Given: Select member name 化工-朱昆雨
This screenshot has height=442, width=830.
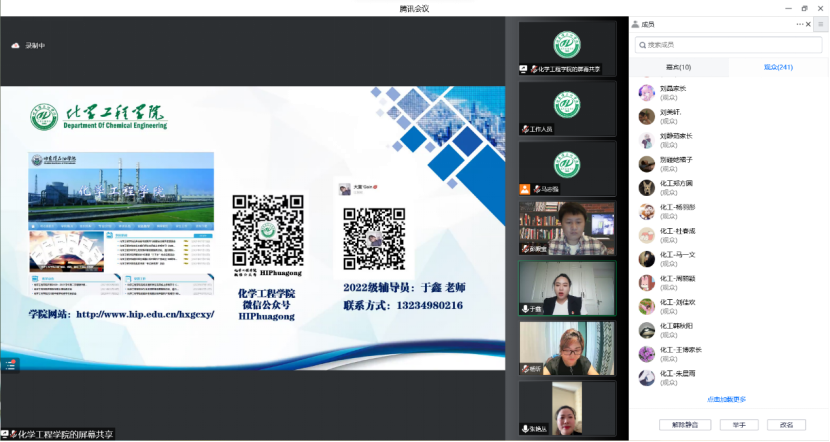Looking at the screenshot, I should pos(678,373).
